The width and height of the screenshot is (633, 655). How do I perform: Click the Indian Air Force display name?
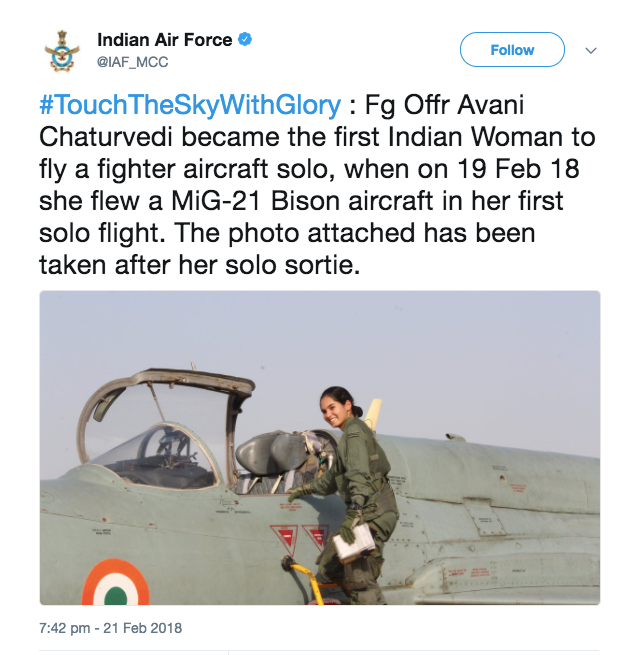(x=164, y=40)
